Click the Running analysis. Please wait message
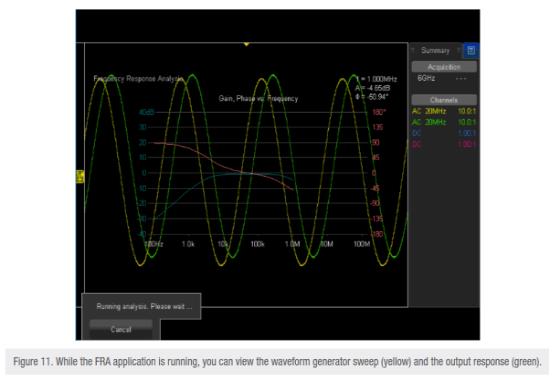The height and width of the screenshot is (383, 554). point(145,306)
